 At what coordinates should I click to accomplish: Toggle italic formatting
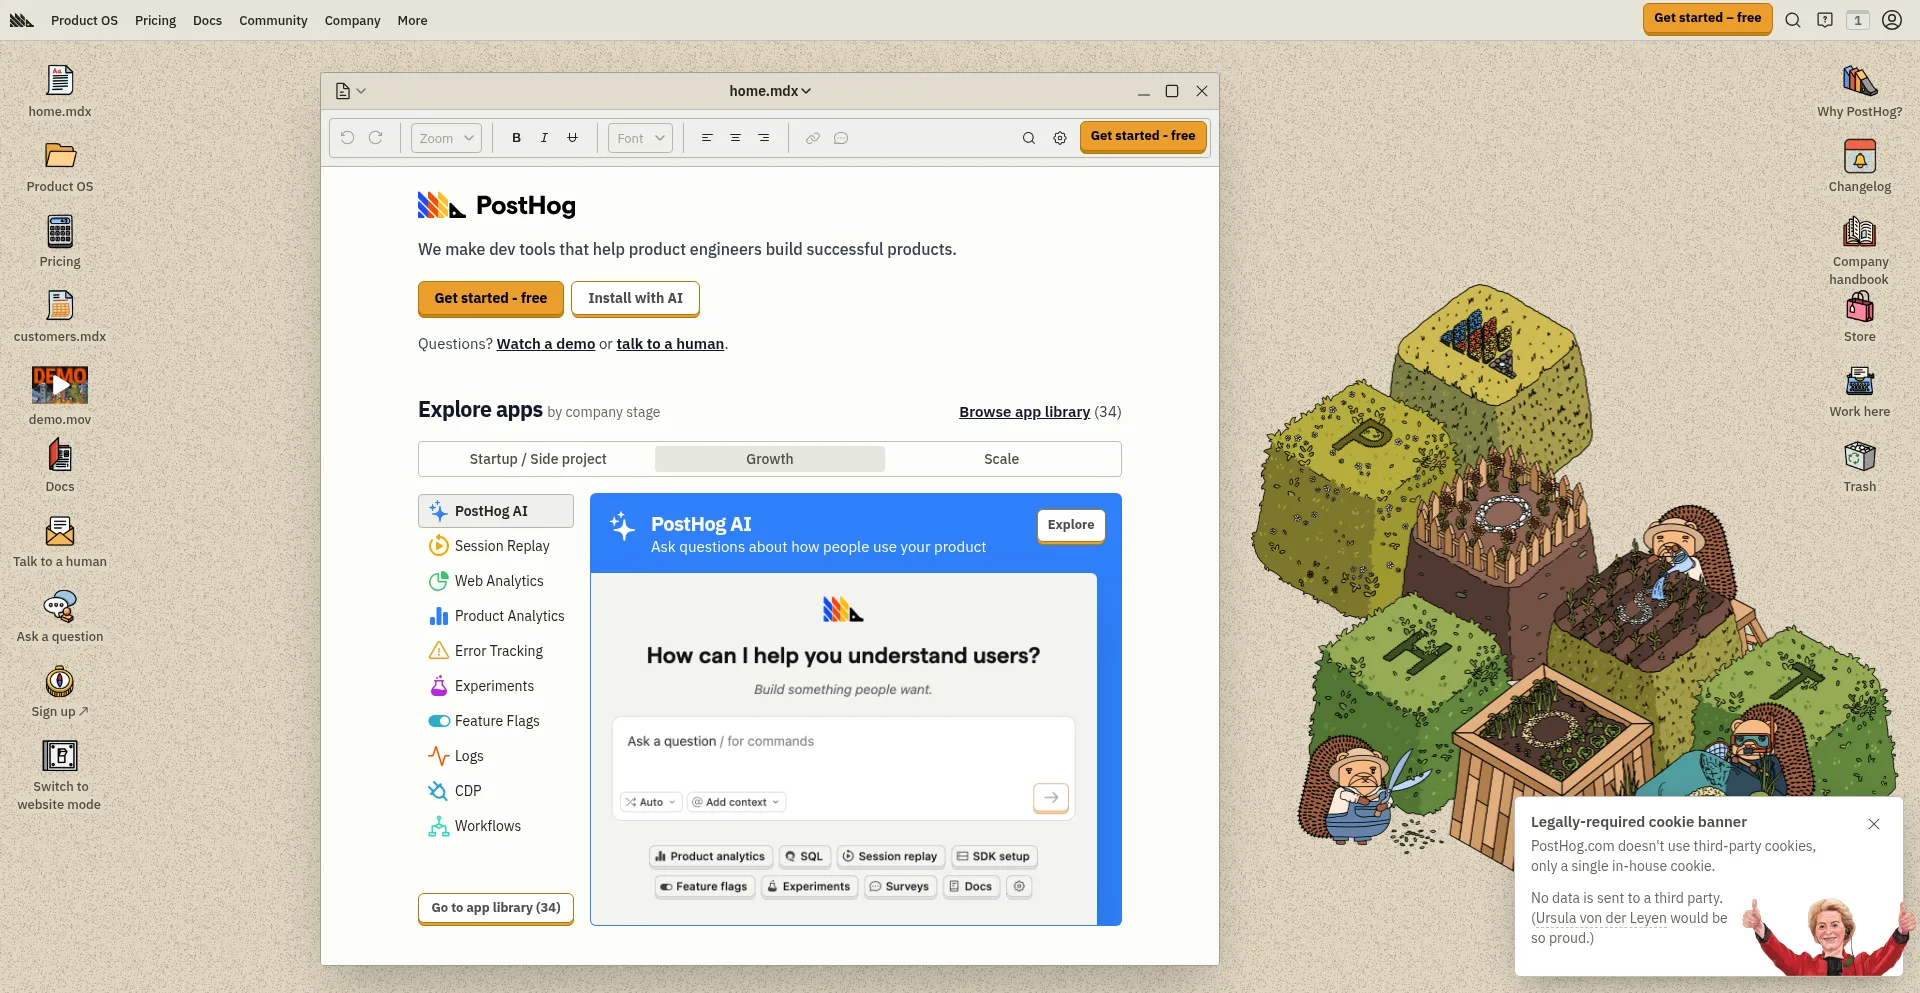click(x=544, y=138)
